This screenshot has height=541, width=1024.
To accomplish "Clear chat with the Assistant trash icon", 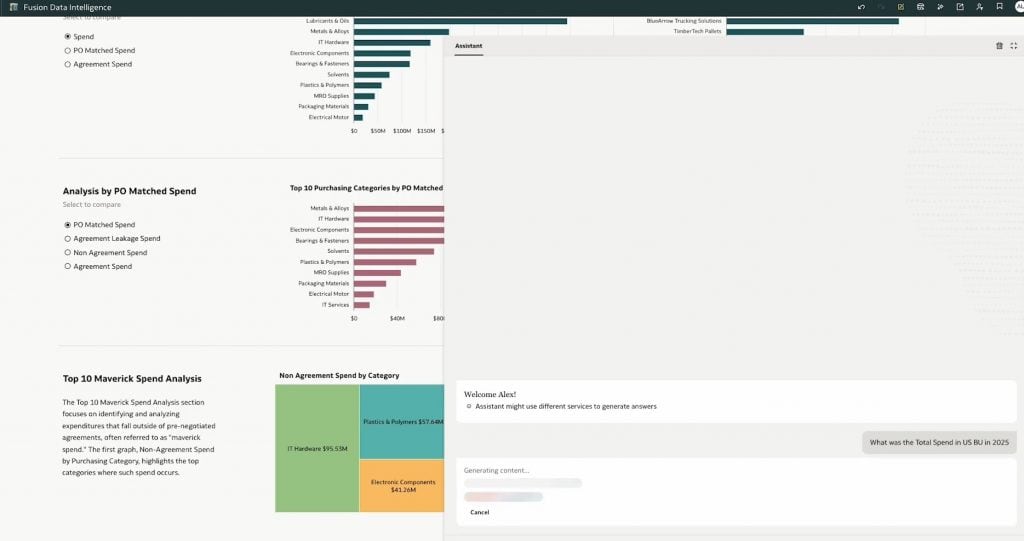I will [999, 46].
